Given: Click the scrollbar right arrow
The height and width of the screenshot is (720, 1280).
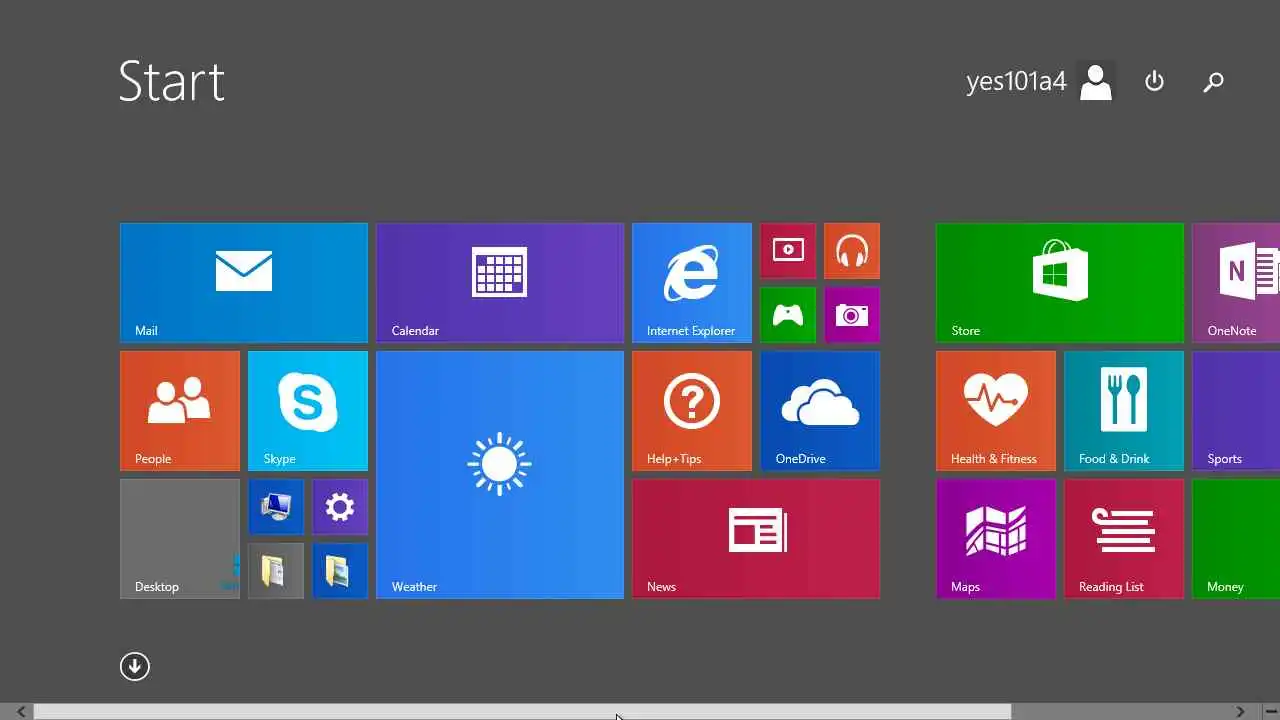Looking at the screenshot, I should point(1240,712).
